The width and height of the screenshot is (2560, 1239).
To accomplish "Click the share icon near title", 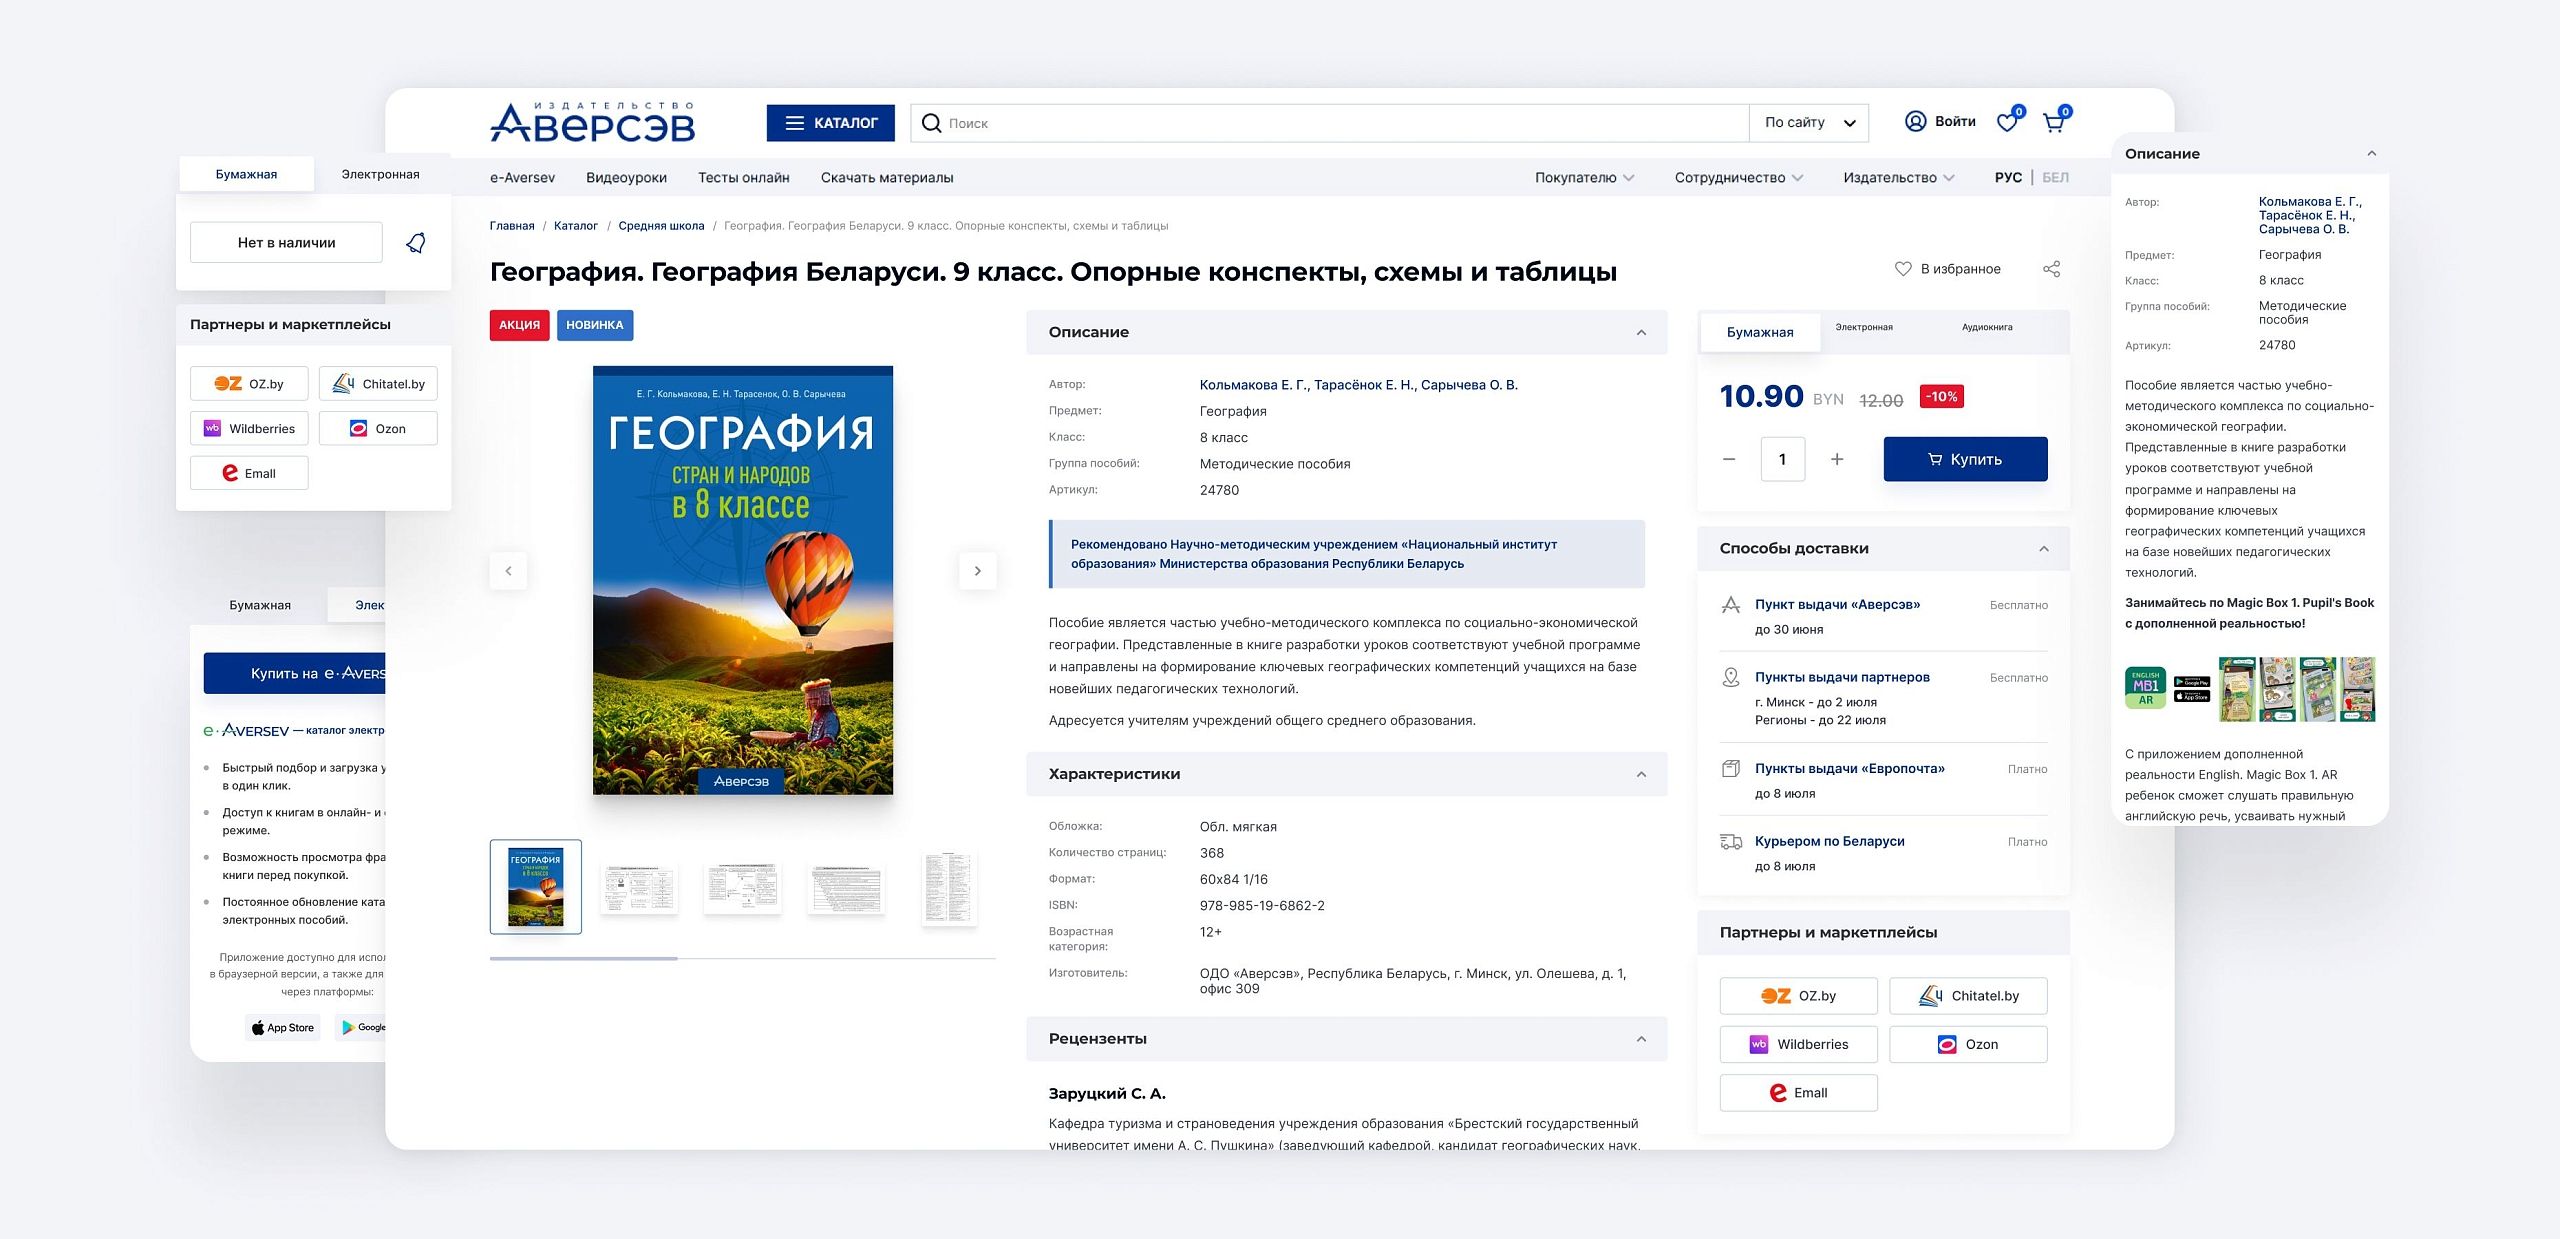I will click(2051, 269).
